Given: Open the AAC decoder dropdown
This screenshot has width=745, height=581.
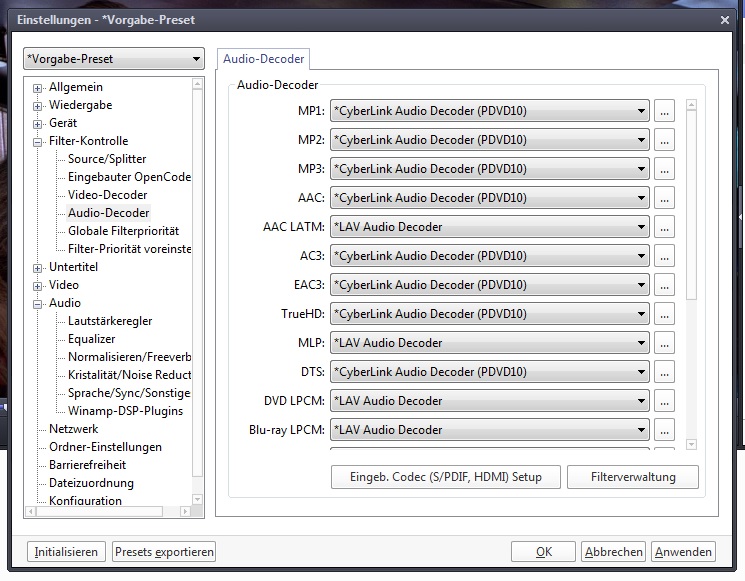Looking at the screenshot, I should point(489,198).
